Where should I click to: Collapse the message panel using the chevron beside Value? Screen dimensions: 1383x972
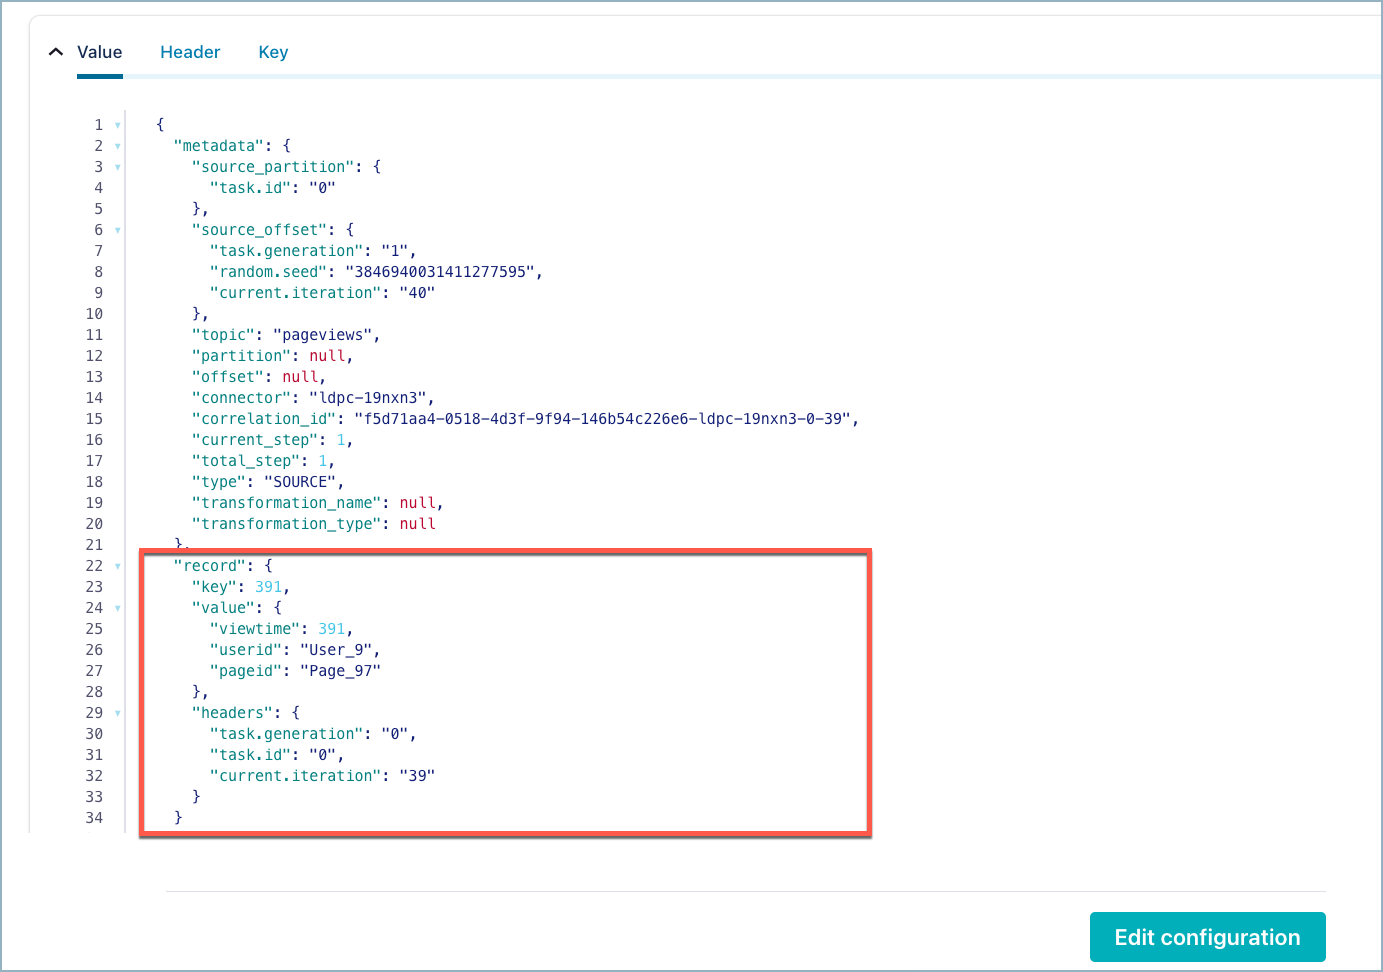56,52
